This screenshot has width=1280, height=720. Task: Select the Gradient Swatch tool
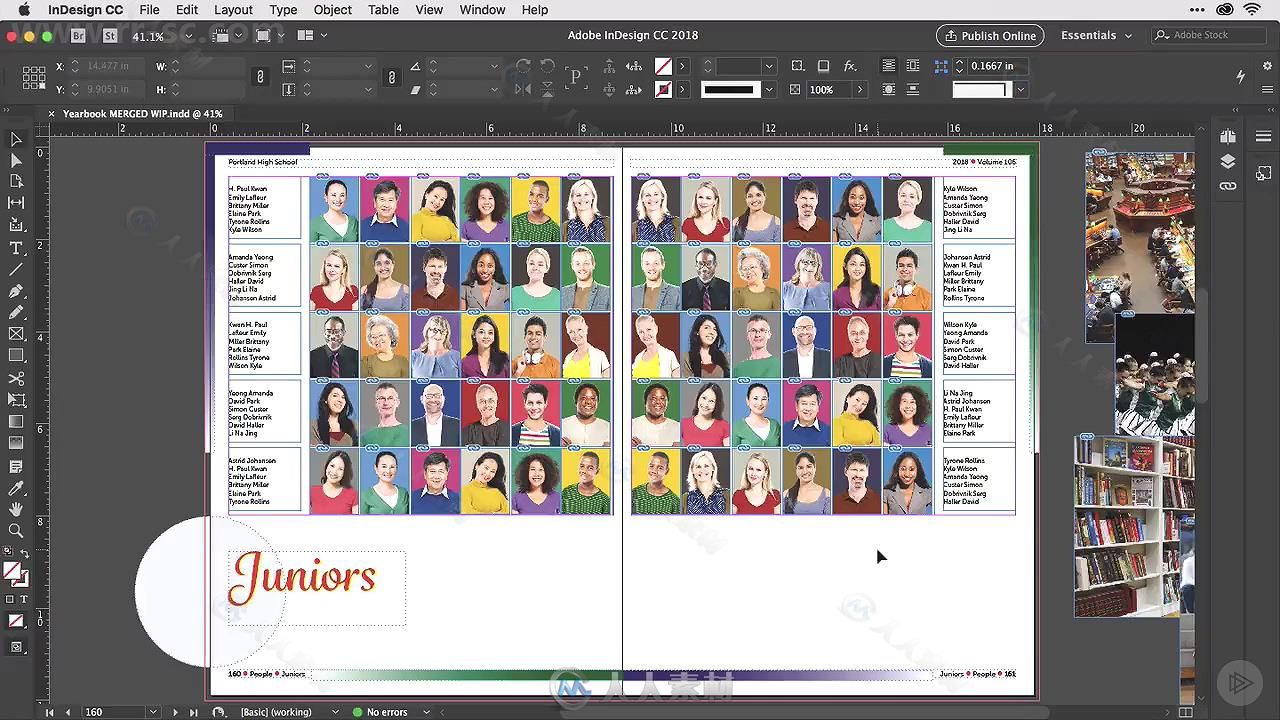click(15, 422)
